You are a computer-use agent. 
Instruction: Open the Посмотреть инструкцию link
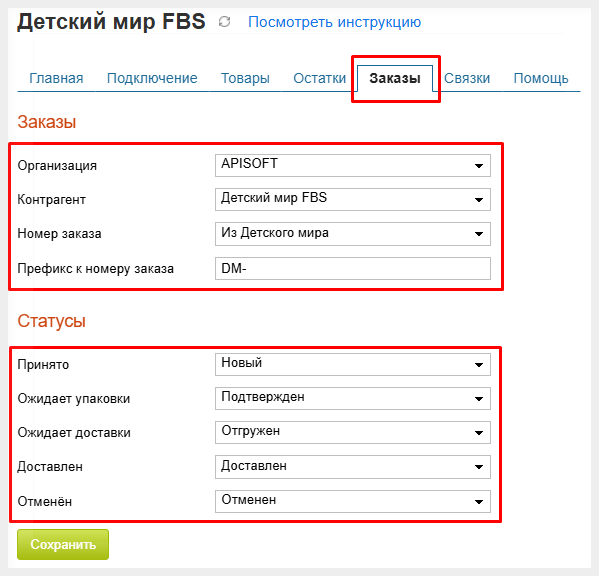pyautogui.click(x=335, y=22)
